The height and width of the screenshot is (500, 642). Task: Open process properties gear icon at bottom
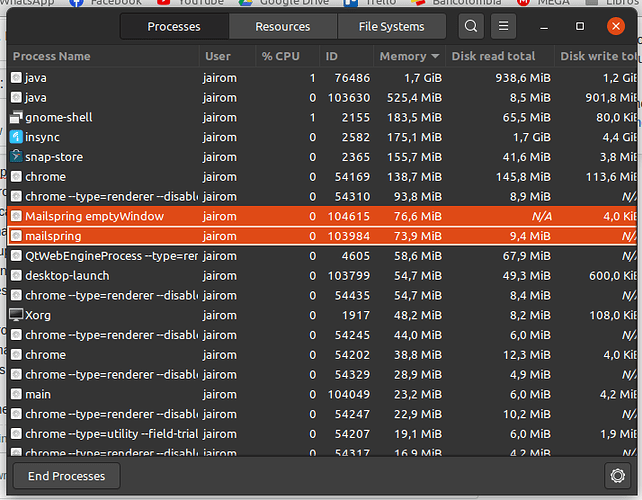tap(617, 476)
